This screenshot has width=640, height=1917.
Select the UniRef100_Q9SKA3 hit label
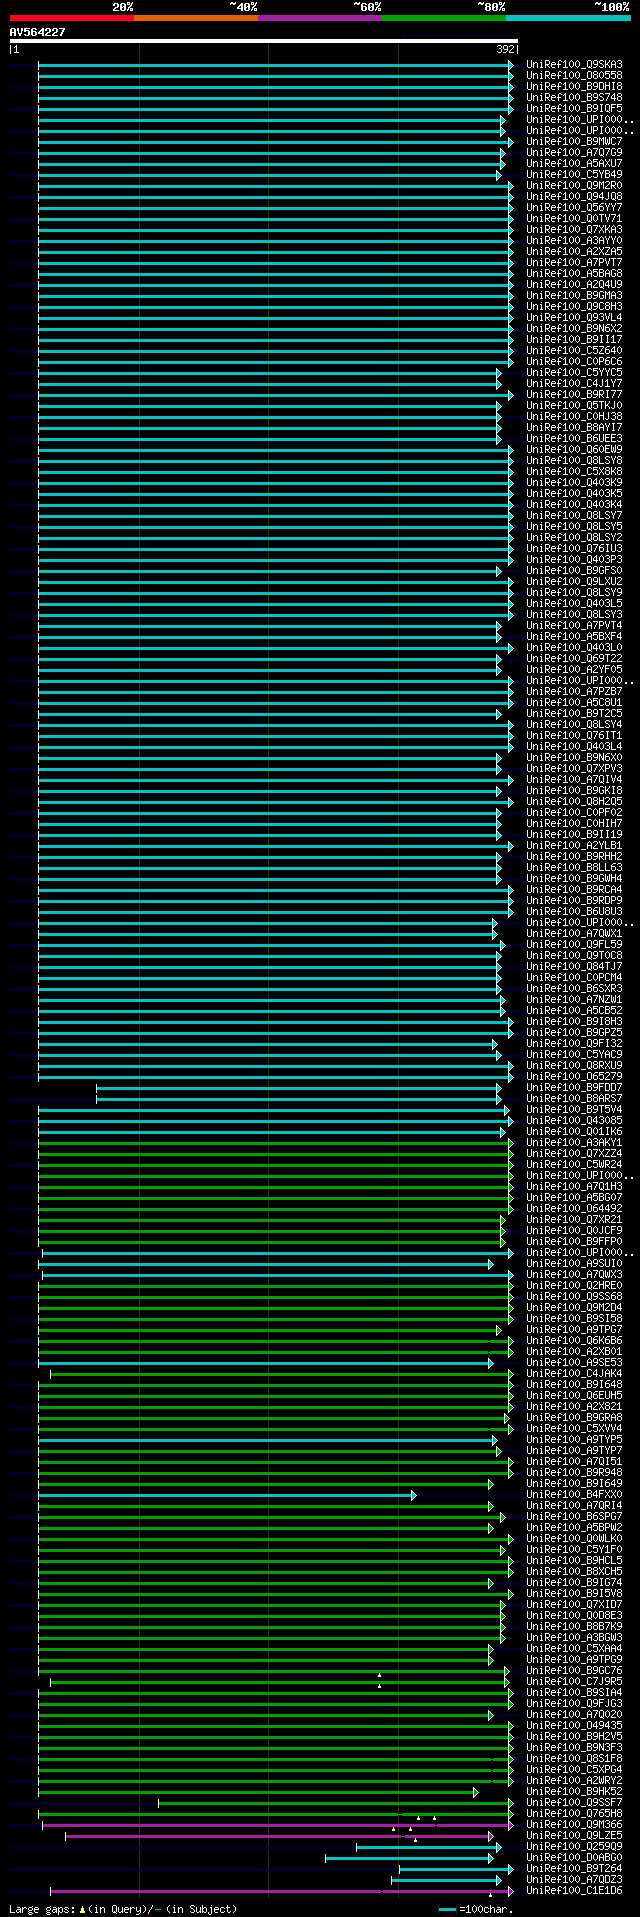tap(574, 64)
